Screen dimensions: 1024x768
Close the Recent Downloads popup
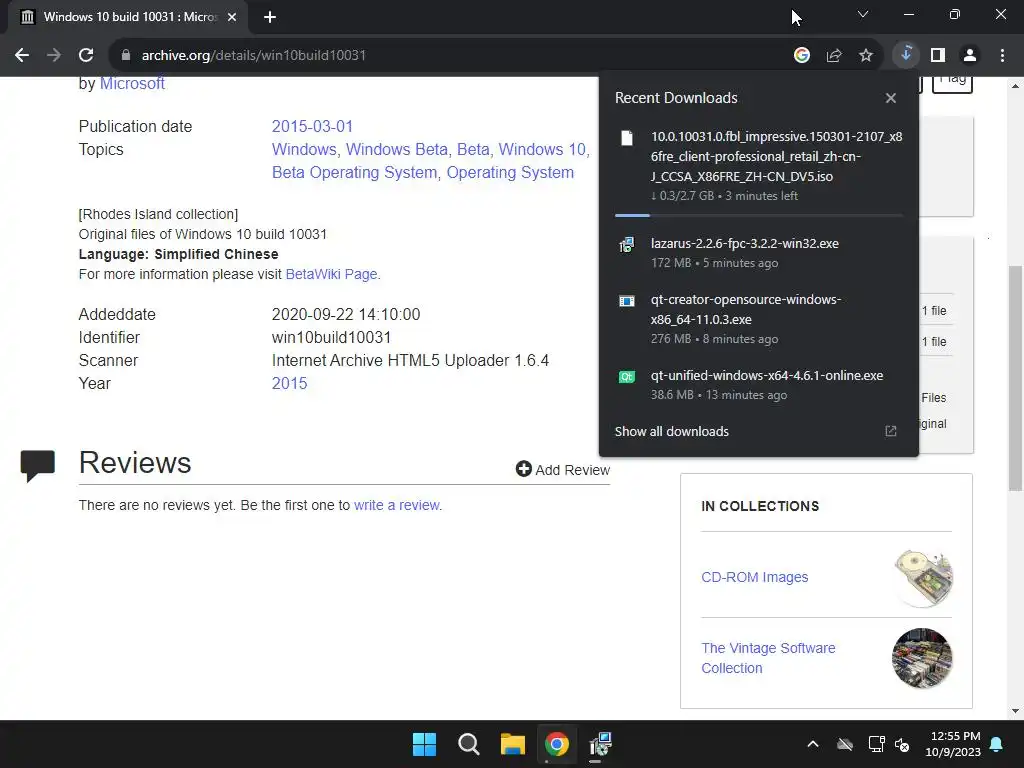pos(891,98)
